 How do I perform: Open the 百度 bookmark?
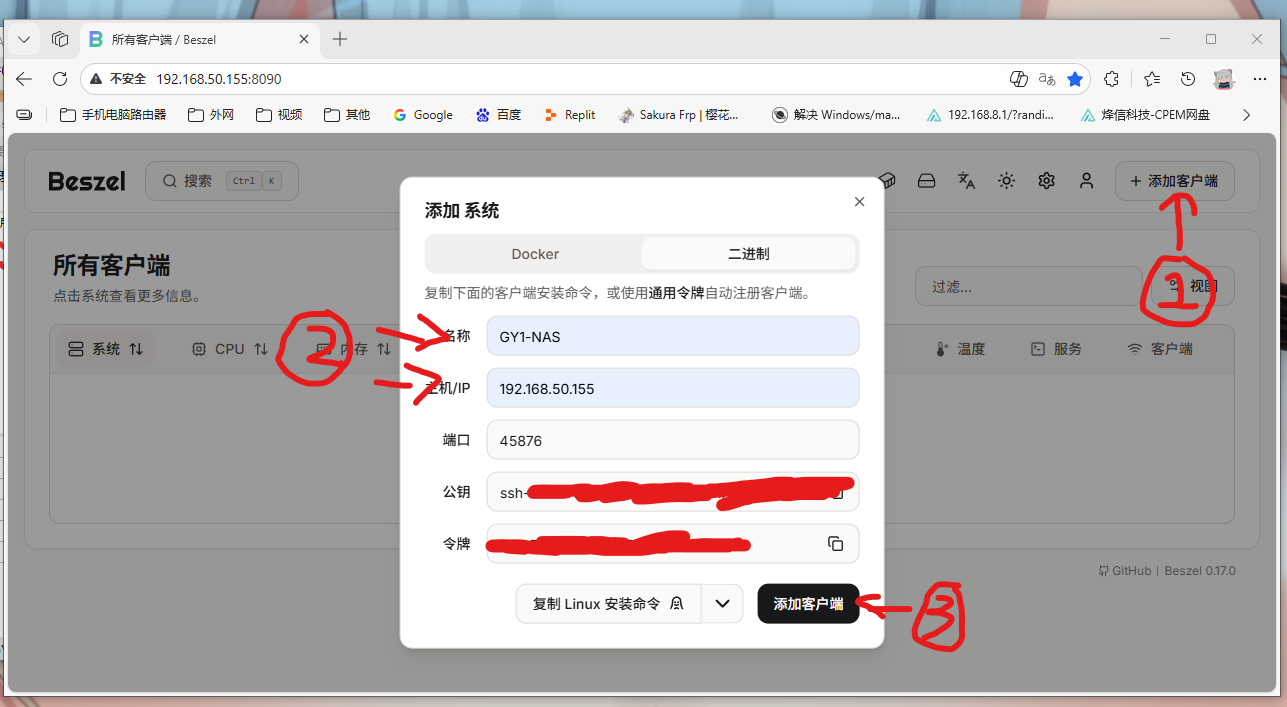498,115
